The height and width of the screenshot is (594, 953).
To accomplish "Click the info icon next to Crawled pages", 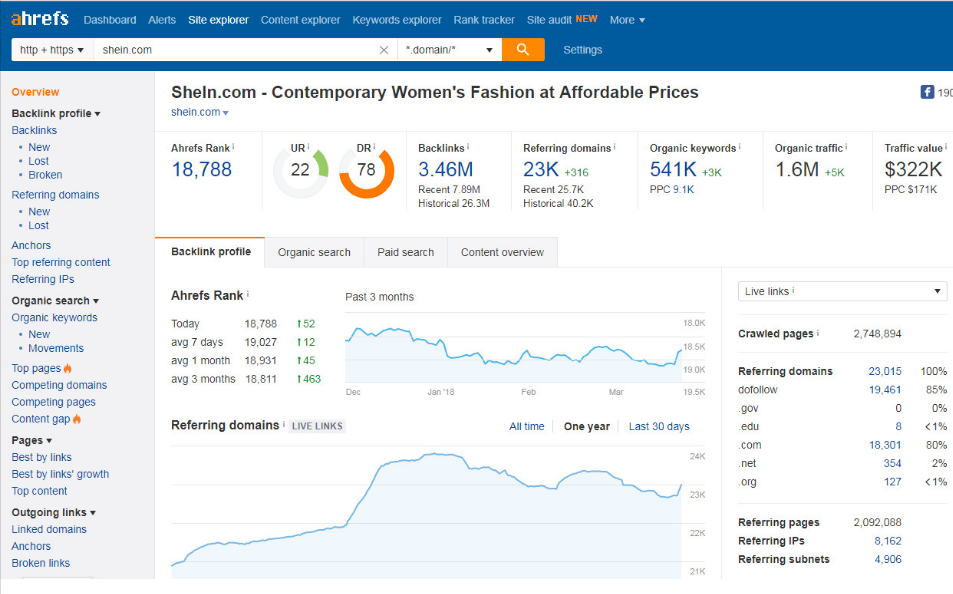I will point(817,333).
